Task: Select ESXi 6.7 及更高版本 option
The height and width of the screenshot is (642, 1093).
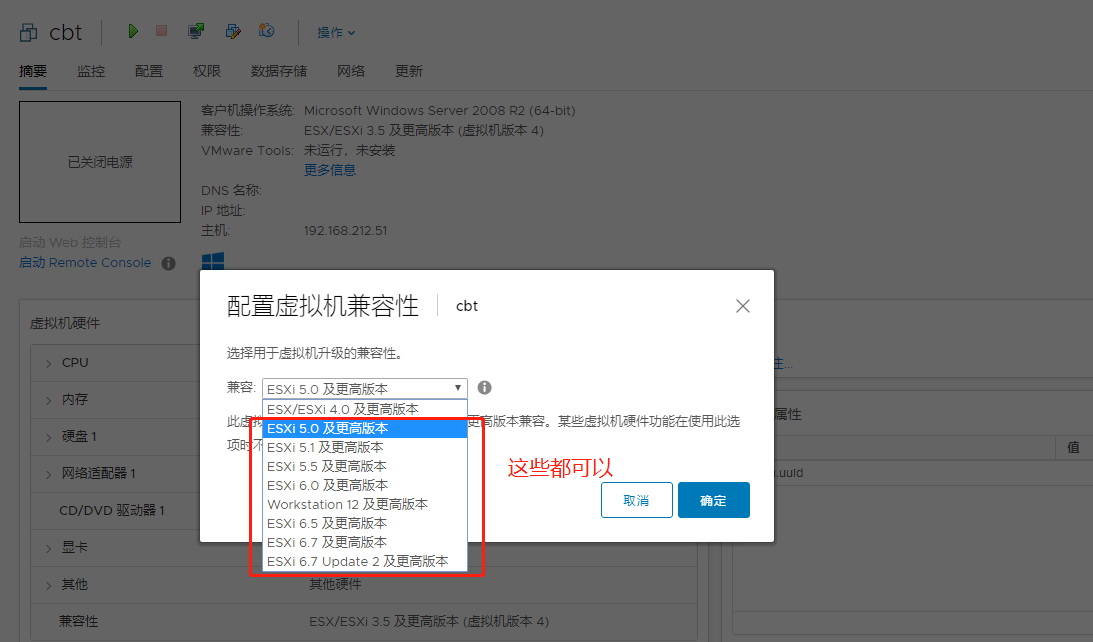Action: pyautogui.click(x=365, y=542)
